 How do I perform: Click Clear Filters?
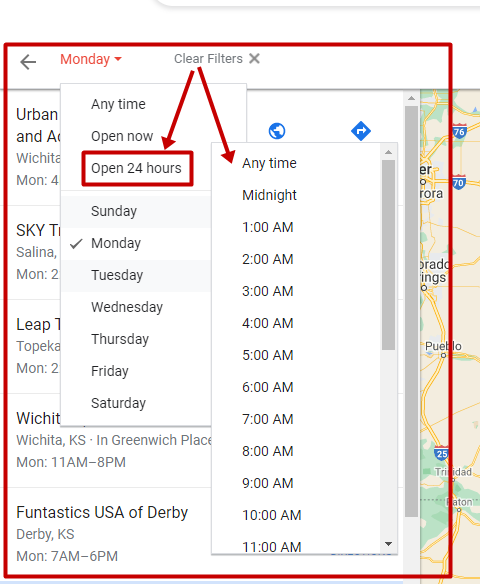[x=209, y=58]
